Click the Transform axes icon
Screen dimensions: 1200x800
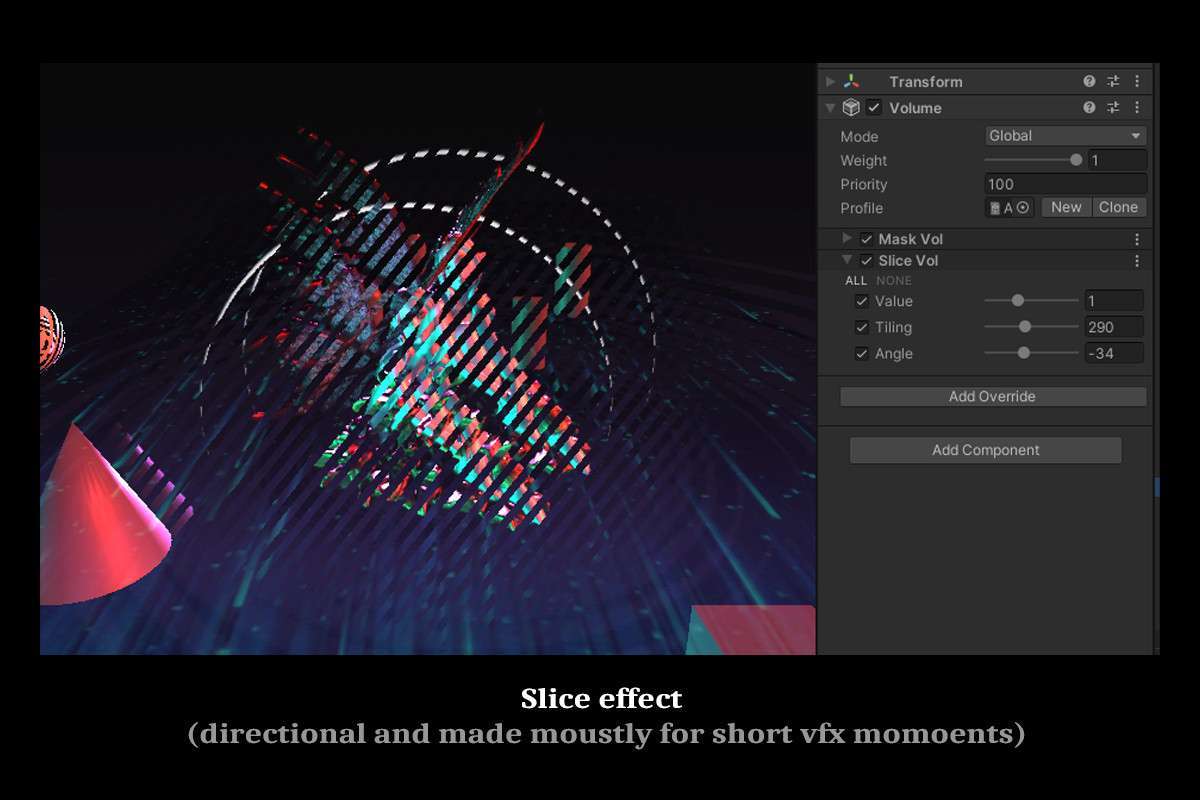point(851,82)
